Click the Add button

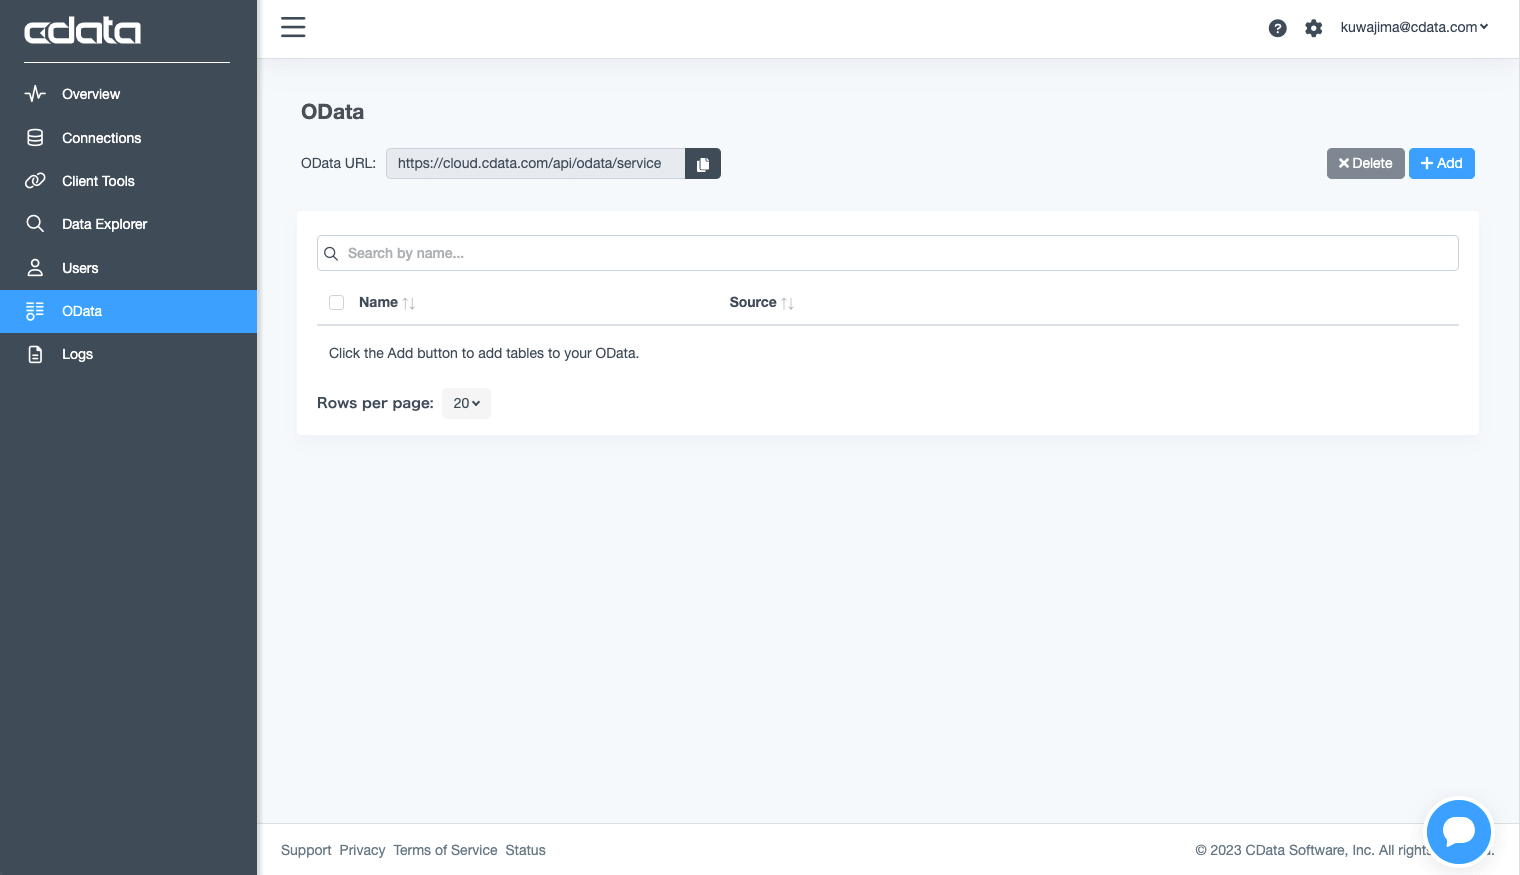(1441, 163)
